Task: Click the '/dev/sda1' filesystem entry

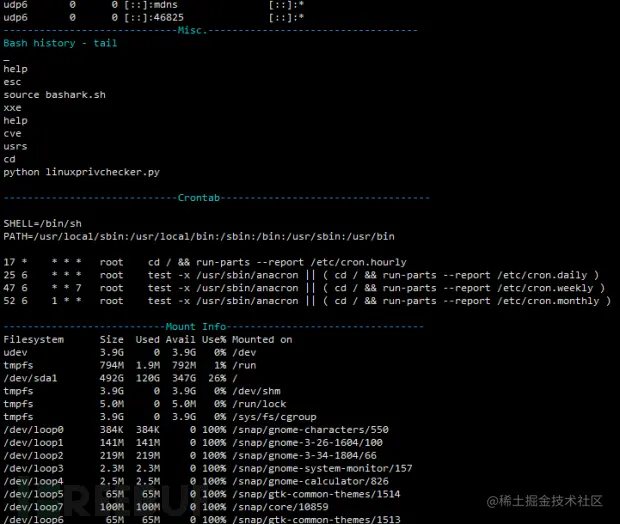Action: [30, 378]
